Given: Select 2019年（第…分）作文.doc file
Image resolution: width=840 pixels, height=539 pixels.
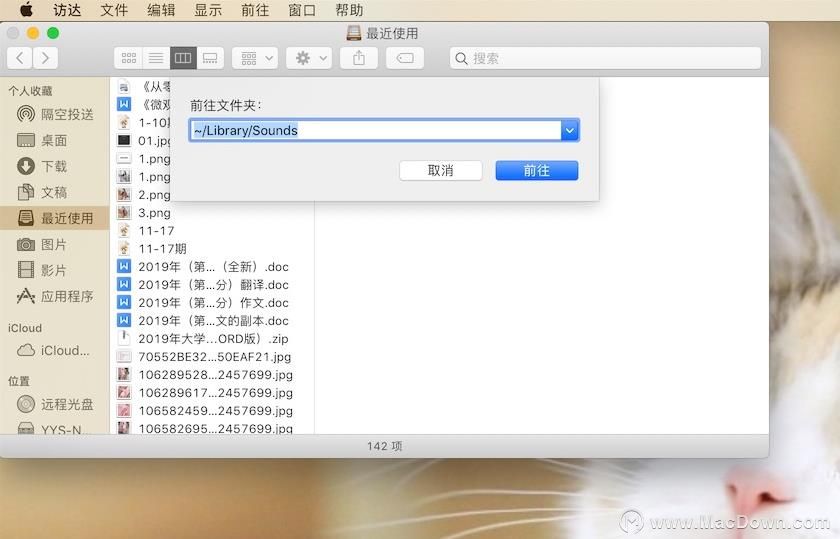Looking at the screenshot, I should (x=212, y=303).
